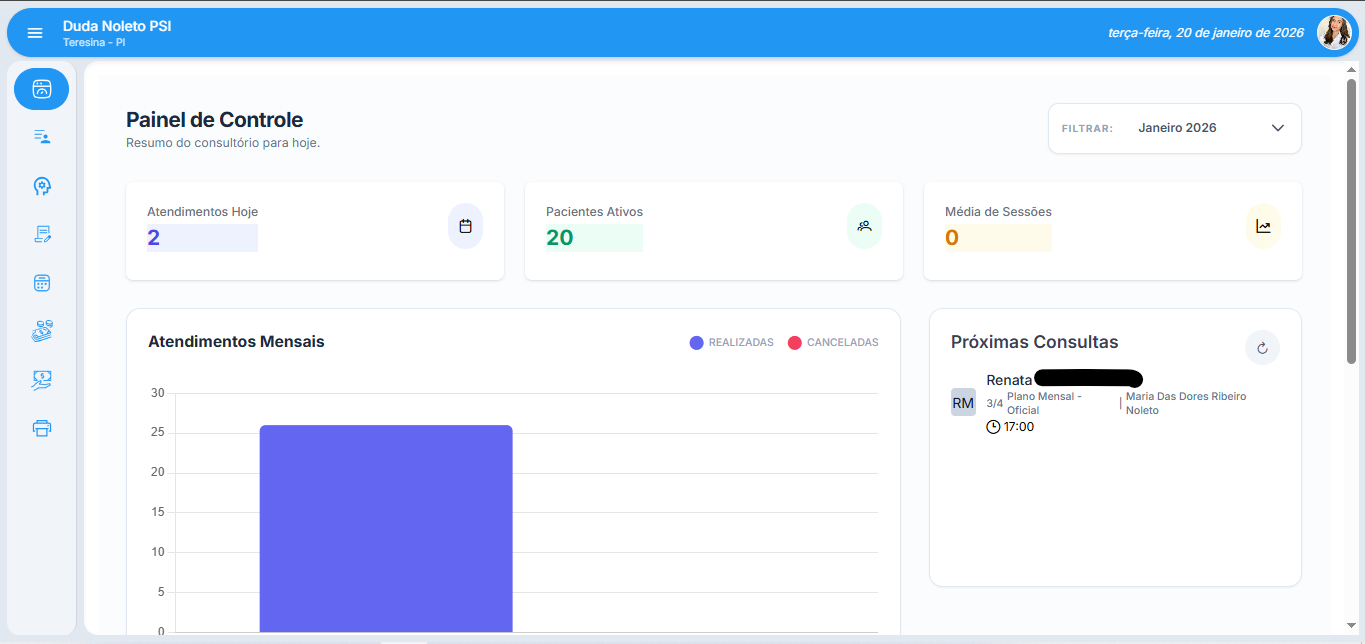This screenshot has height=644, width=1365.
Task: Open the patient list sidebar icon
Action: pyautogui.click(x=41, y=137)
